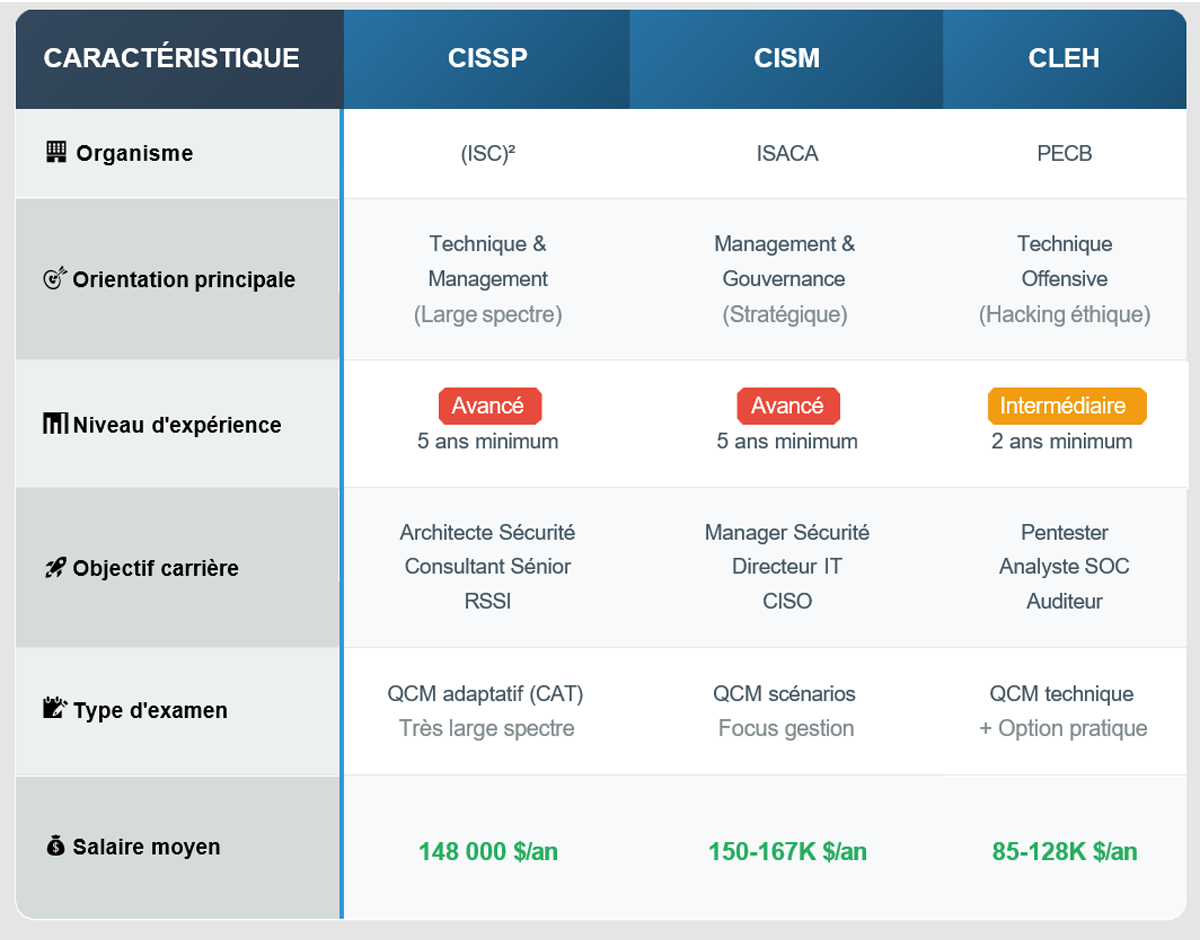Screen dimensions: 1200x940
Task: Click the 85-128K $/an salary value
Action: click(1064, 851)
